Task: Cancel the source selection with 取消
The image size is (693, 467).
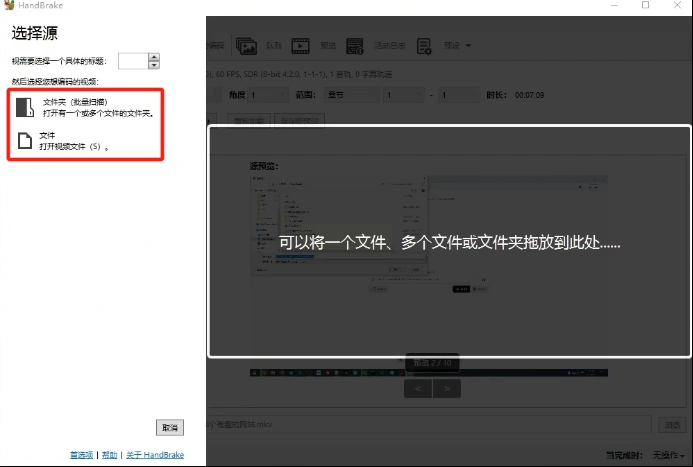Action: pos(170,427)
